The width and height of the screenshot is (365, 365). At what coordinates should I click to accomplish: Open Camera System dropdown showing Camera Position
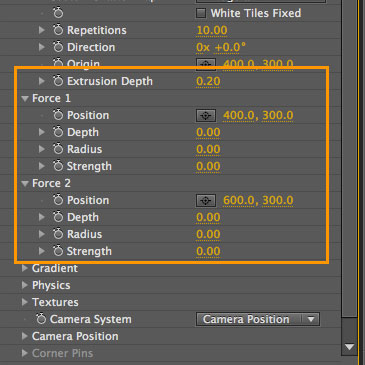coord(258,319)
